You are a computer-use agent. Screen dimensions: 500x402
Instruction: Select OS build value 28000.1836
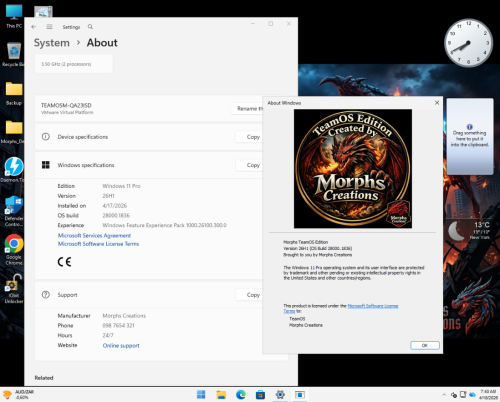pos(116,215)
